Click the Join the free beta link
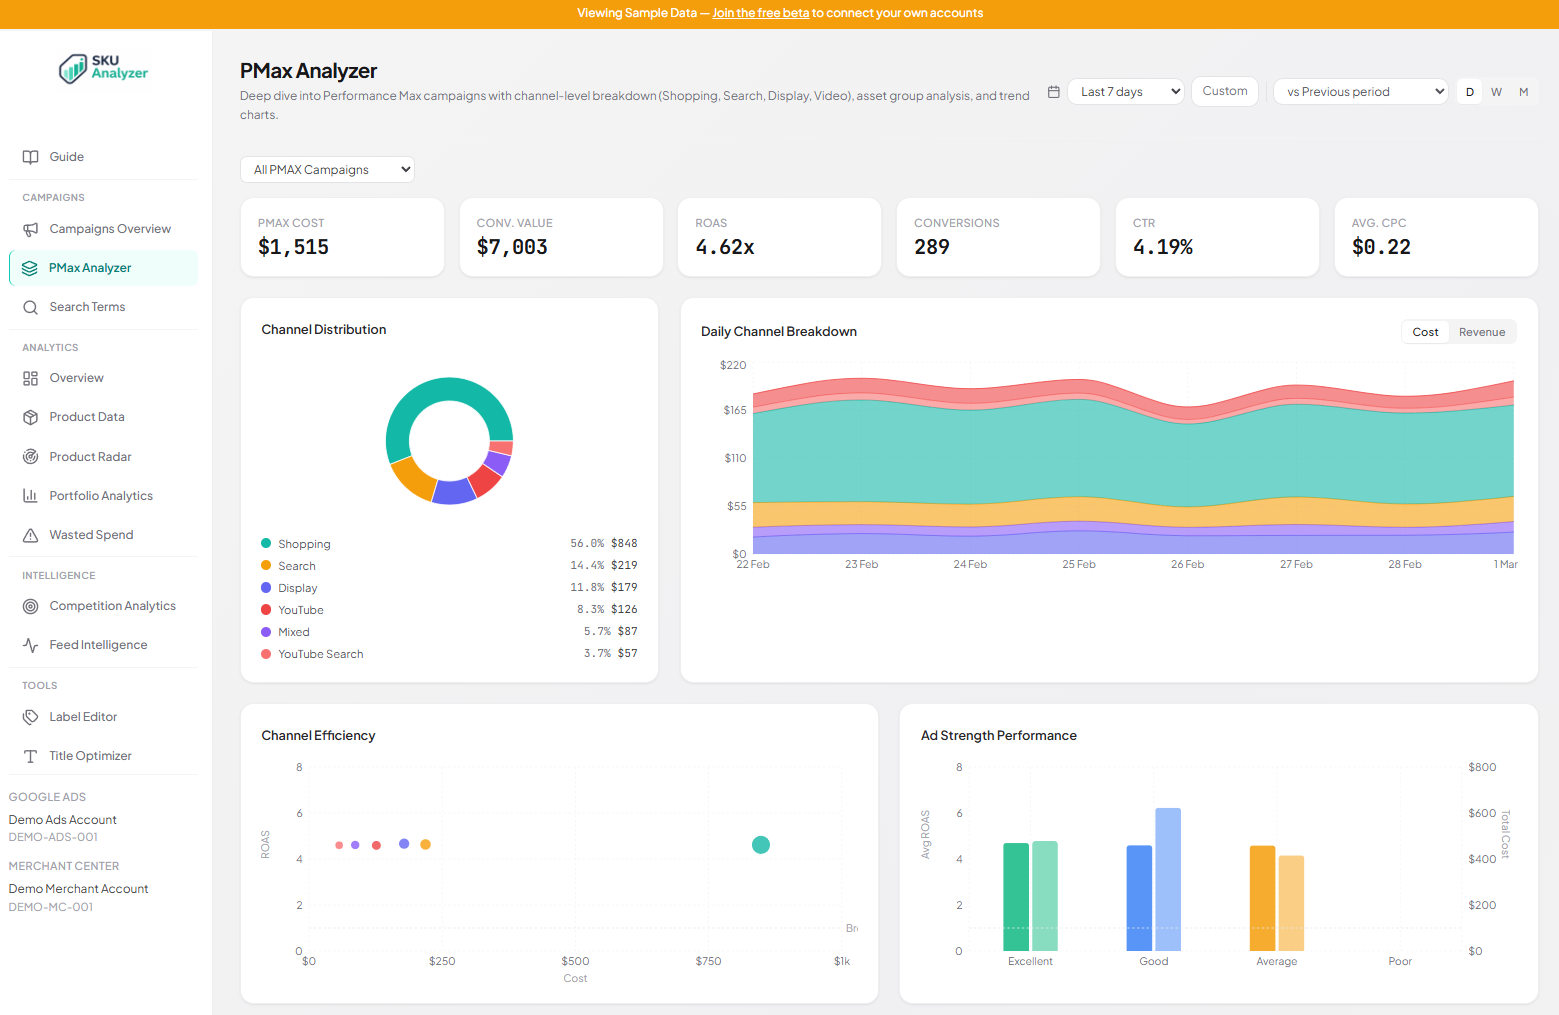 [760, 13]
